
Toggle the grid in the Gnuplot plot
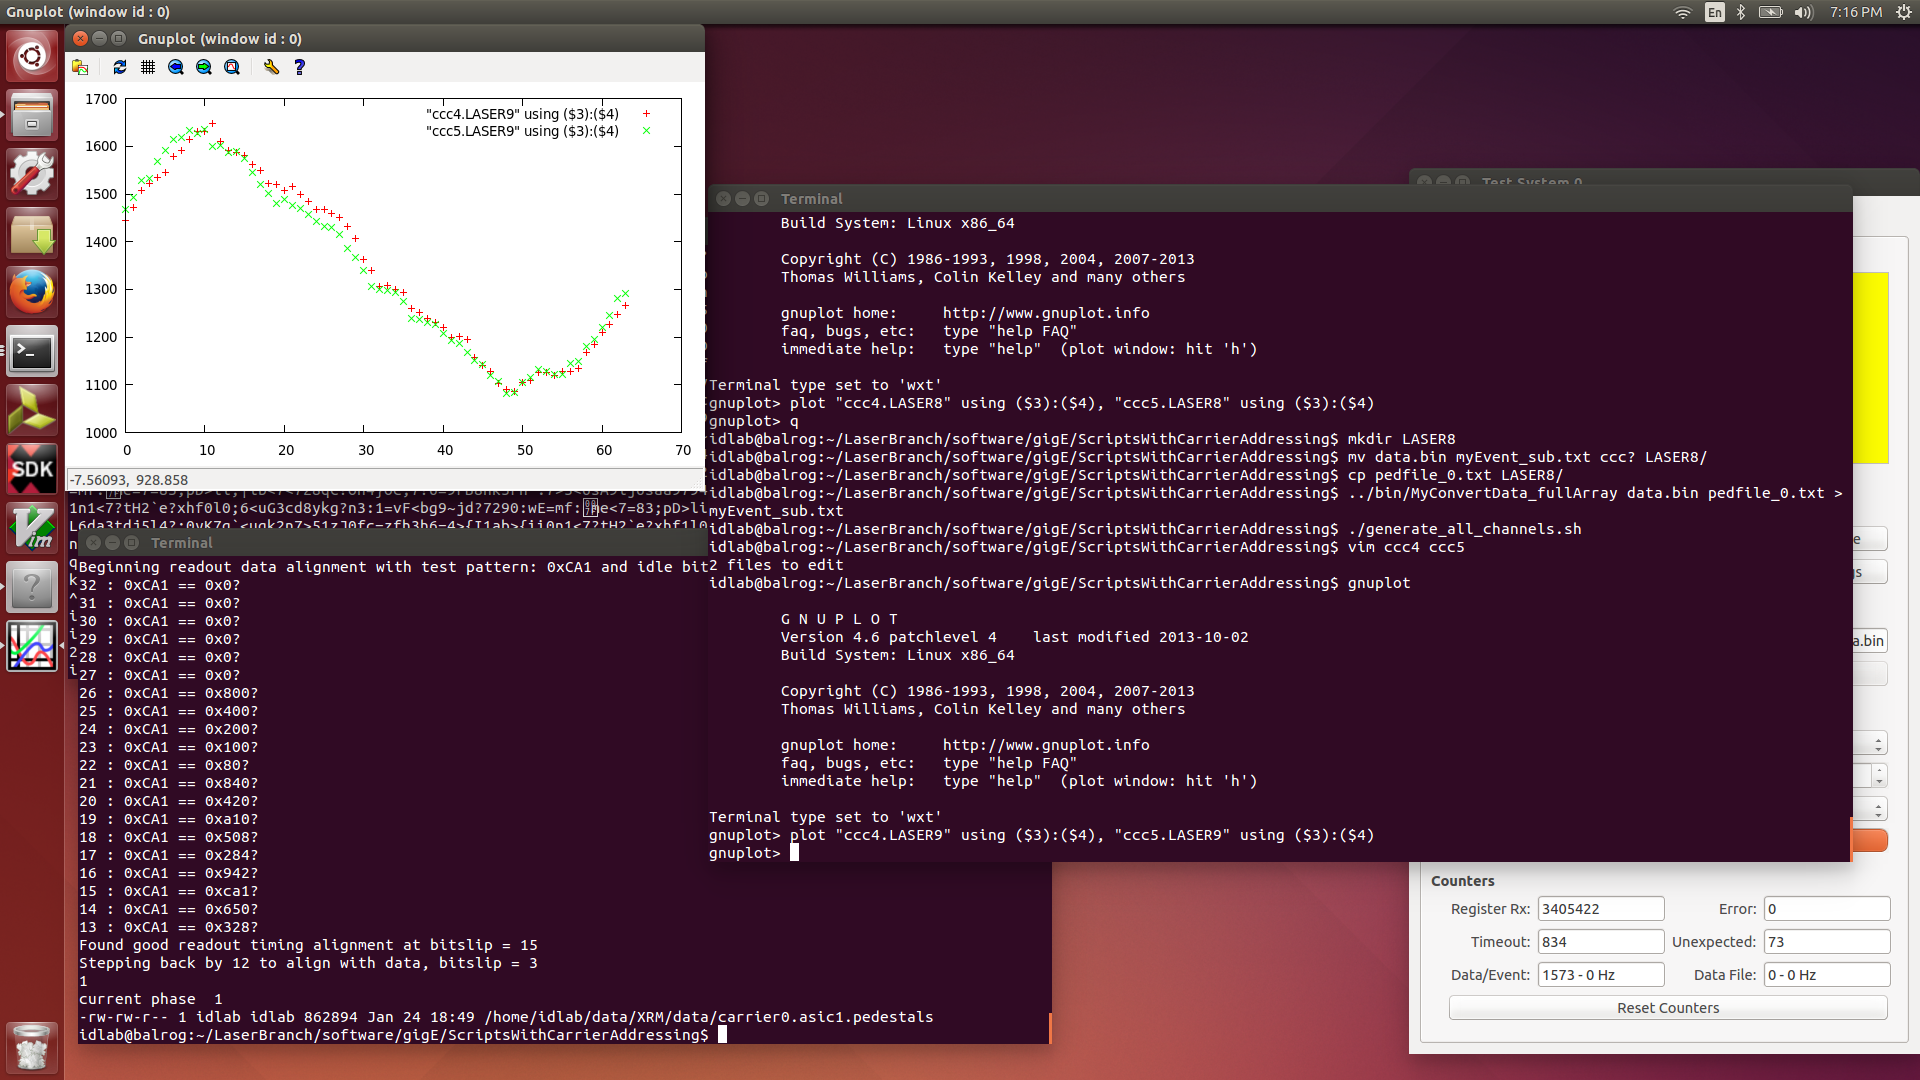point(148,67)
